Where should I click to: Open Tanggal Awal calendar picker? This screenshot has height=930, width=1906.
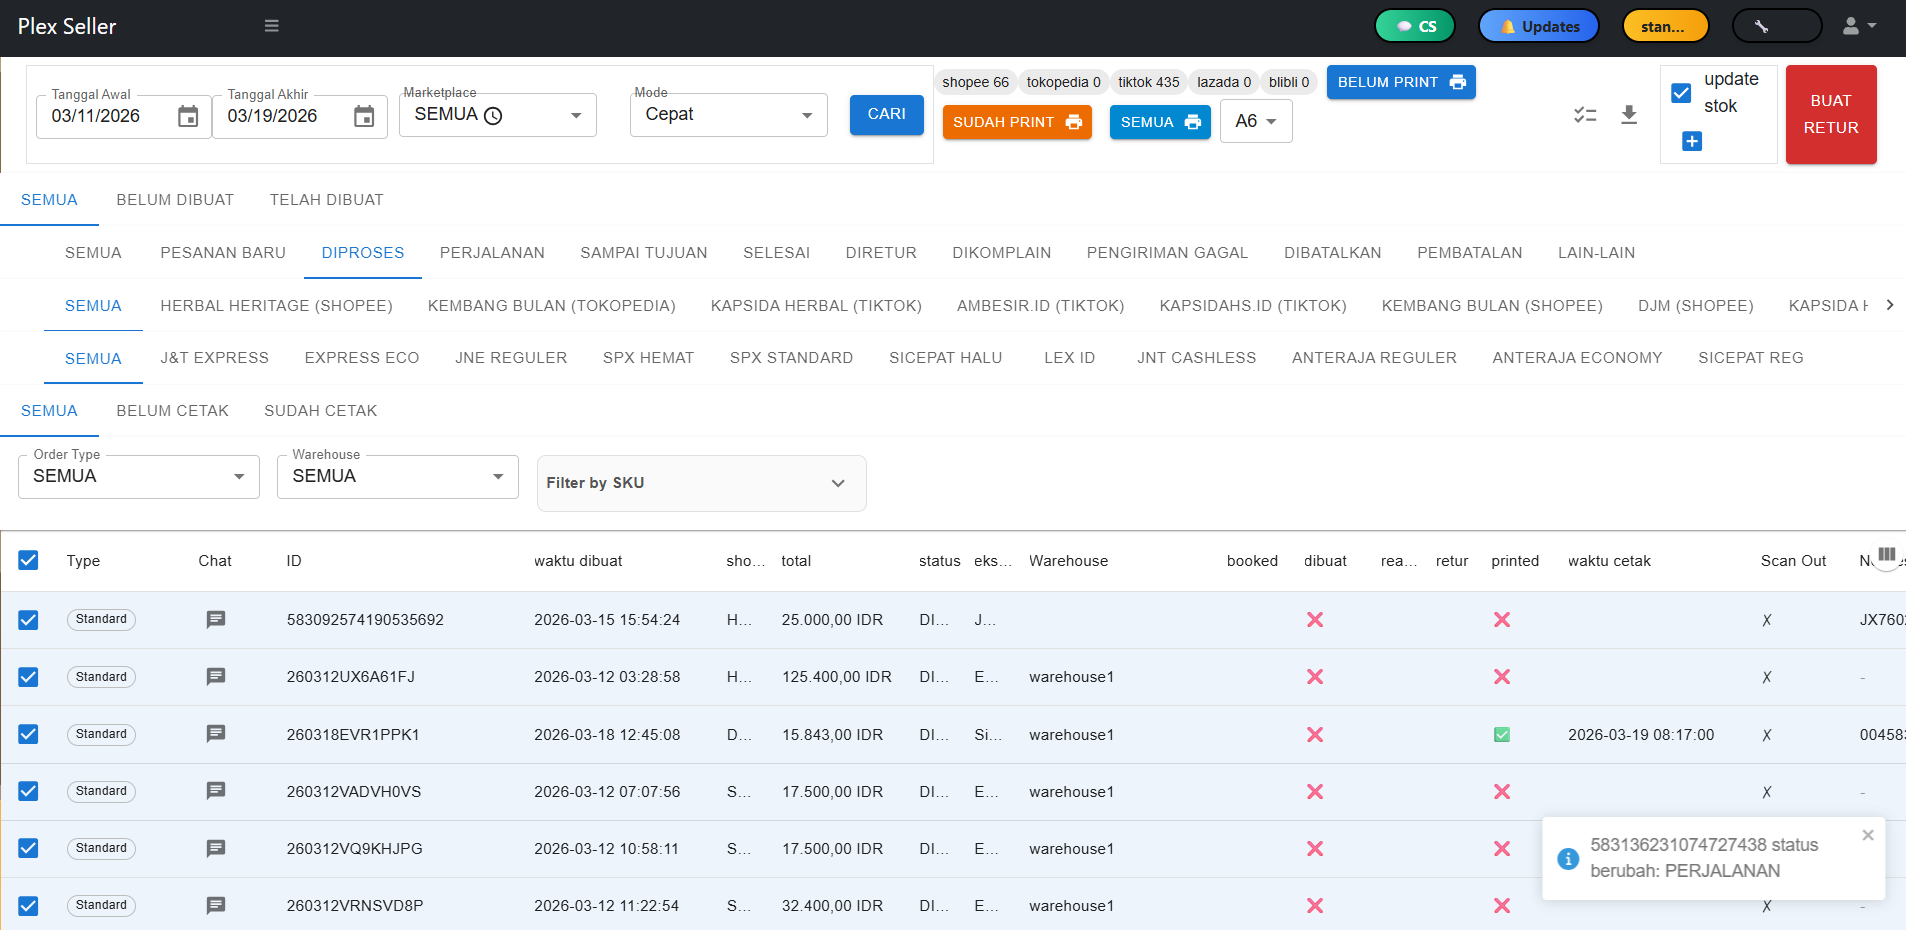[188, 117]
